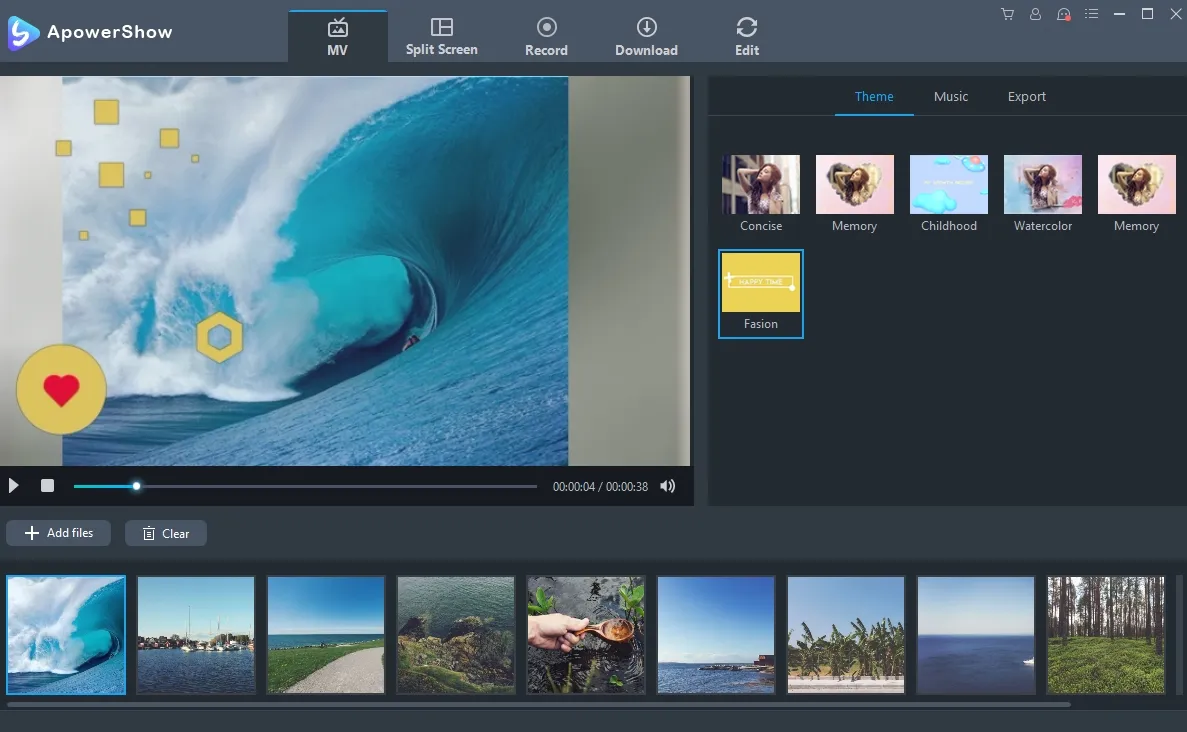The height and width of the screenshot is (732, 1187).
Task: Open the shopping cart store
Action: coord(1007,14)
